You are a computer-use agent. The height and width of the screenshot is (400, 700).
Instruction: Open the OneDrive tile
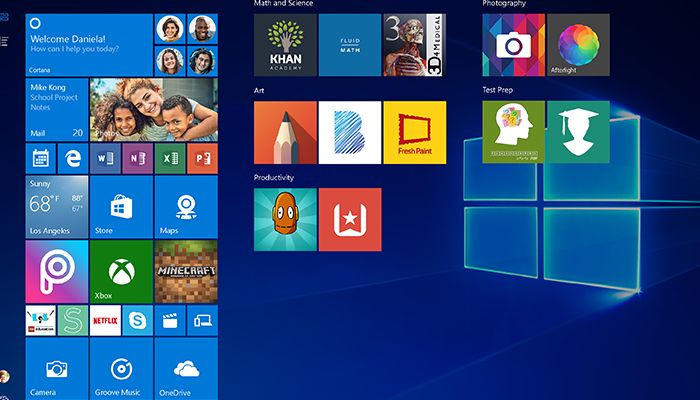pyautogui.click(x=186, y=369)
